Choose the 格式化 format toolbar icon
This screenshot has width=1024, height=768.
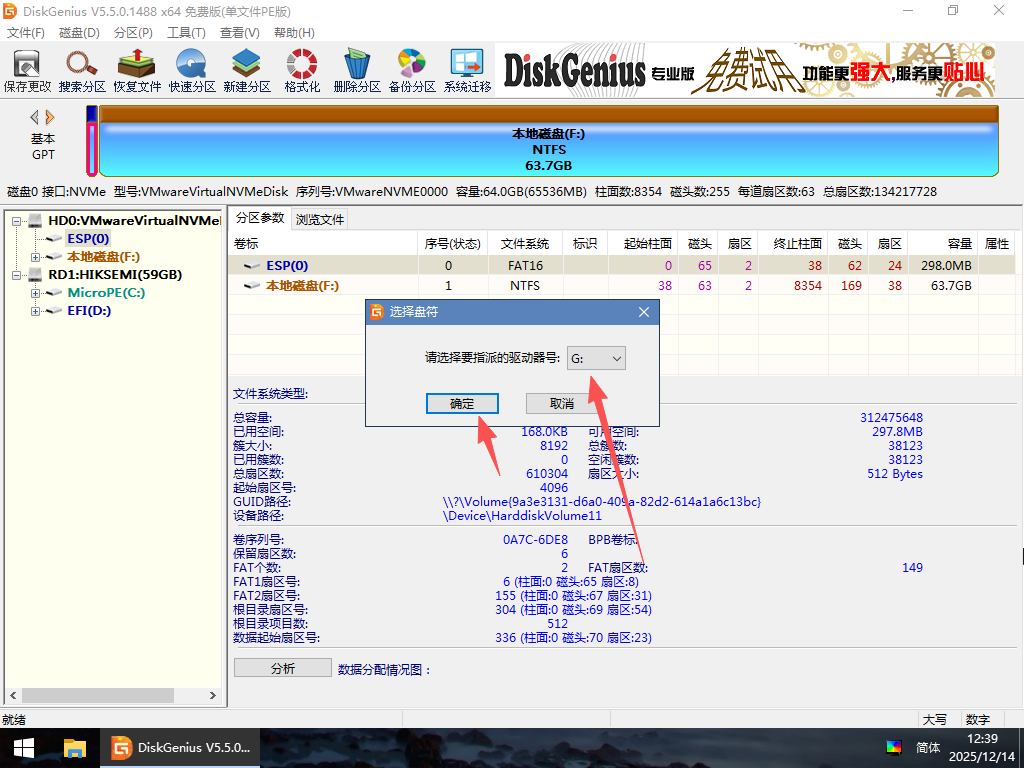[x=302, y=70]
